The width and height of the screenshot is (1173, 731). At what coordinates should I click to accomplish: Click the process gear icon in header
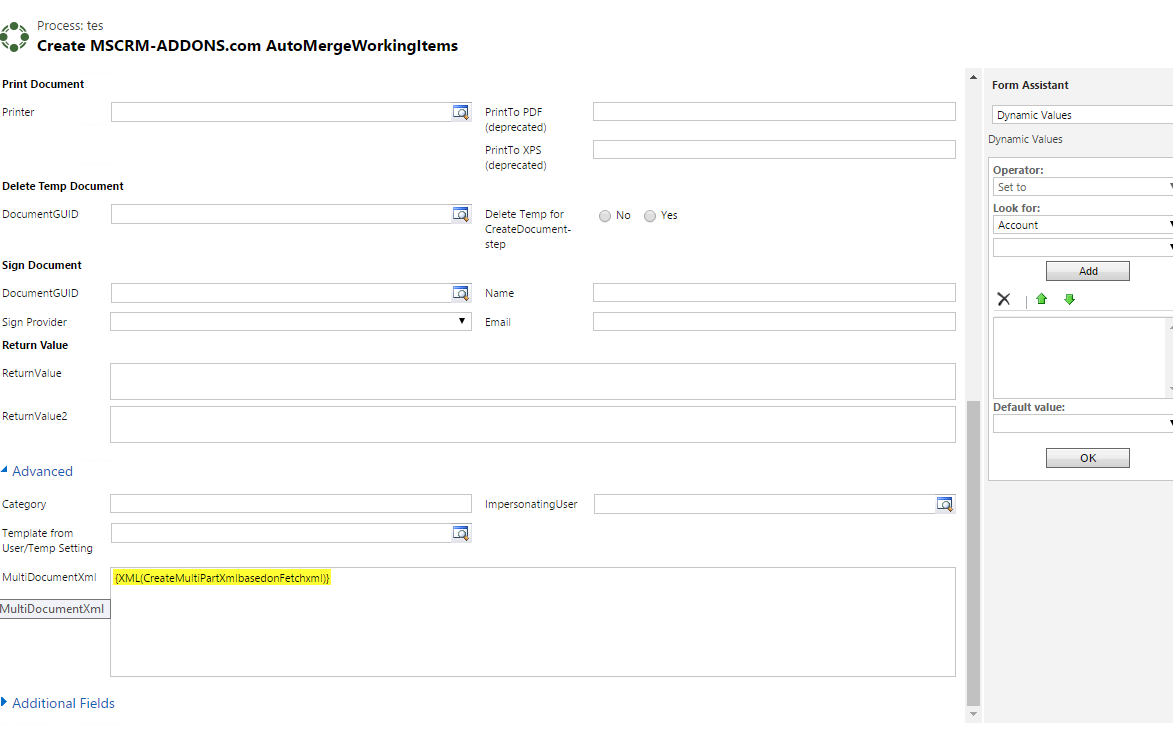coord(14,37)
